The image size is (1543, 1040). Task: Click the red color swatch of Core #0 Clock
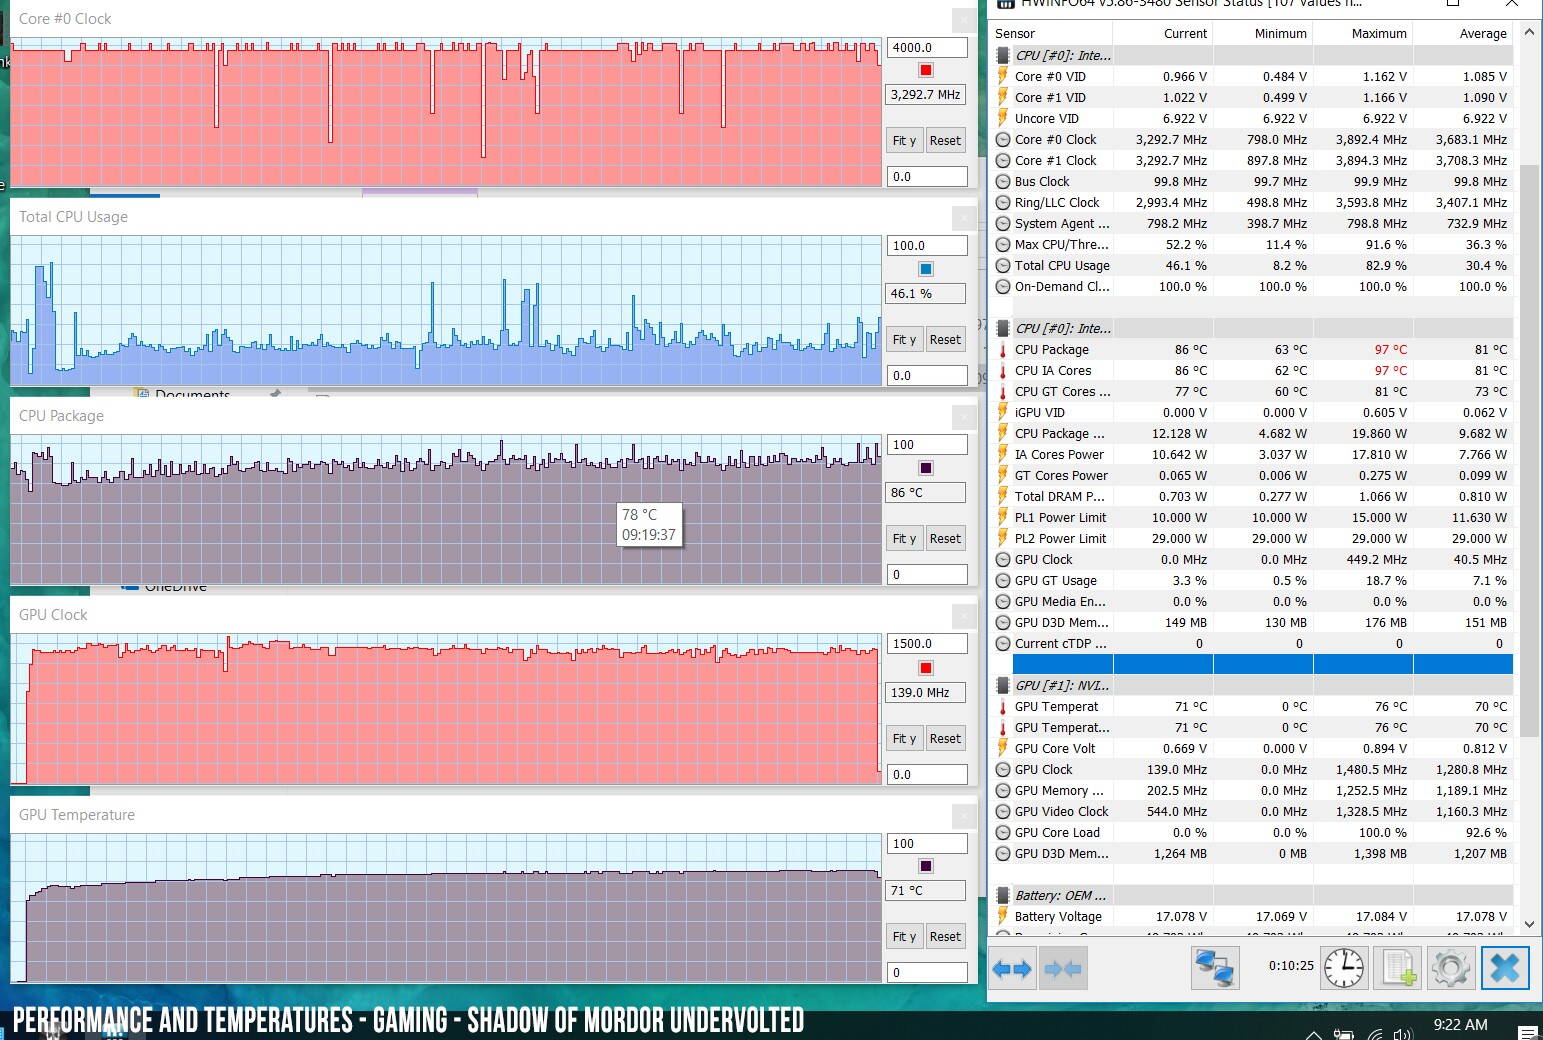click(x=926, y=70)
